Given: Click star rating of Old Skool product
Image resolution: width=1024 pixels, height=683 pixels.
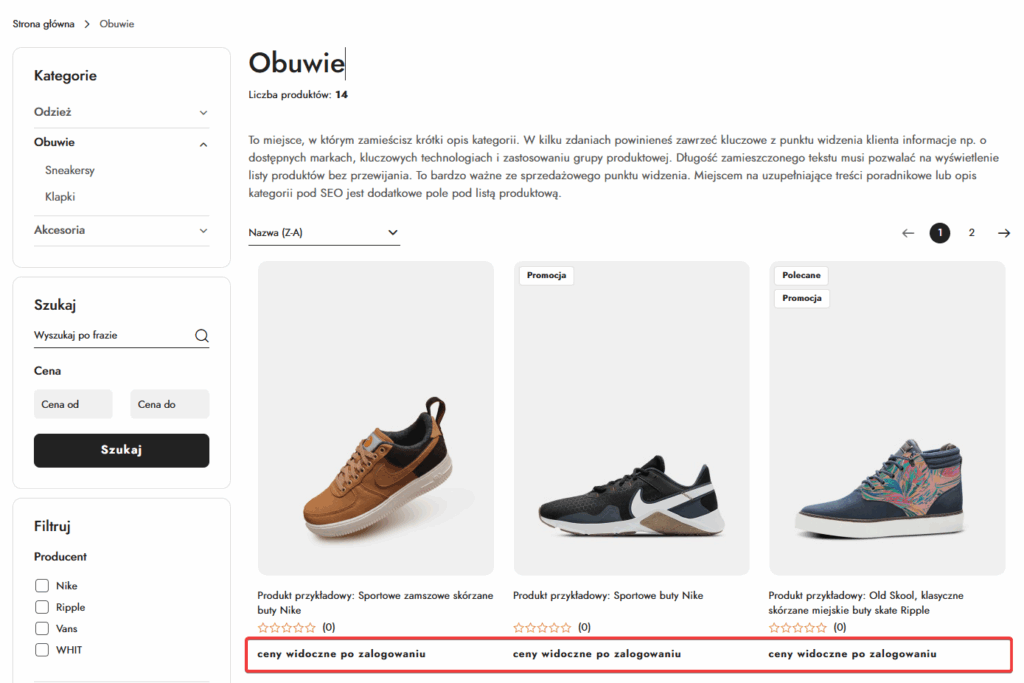Looking at the screenshot, I should tap(798, 628).
